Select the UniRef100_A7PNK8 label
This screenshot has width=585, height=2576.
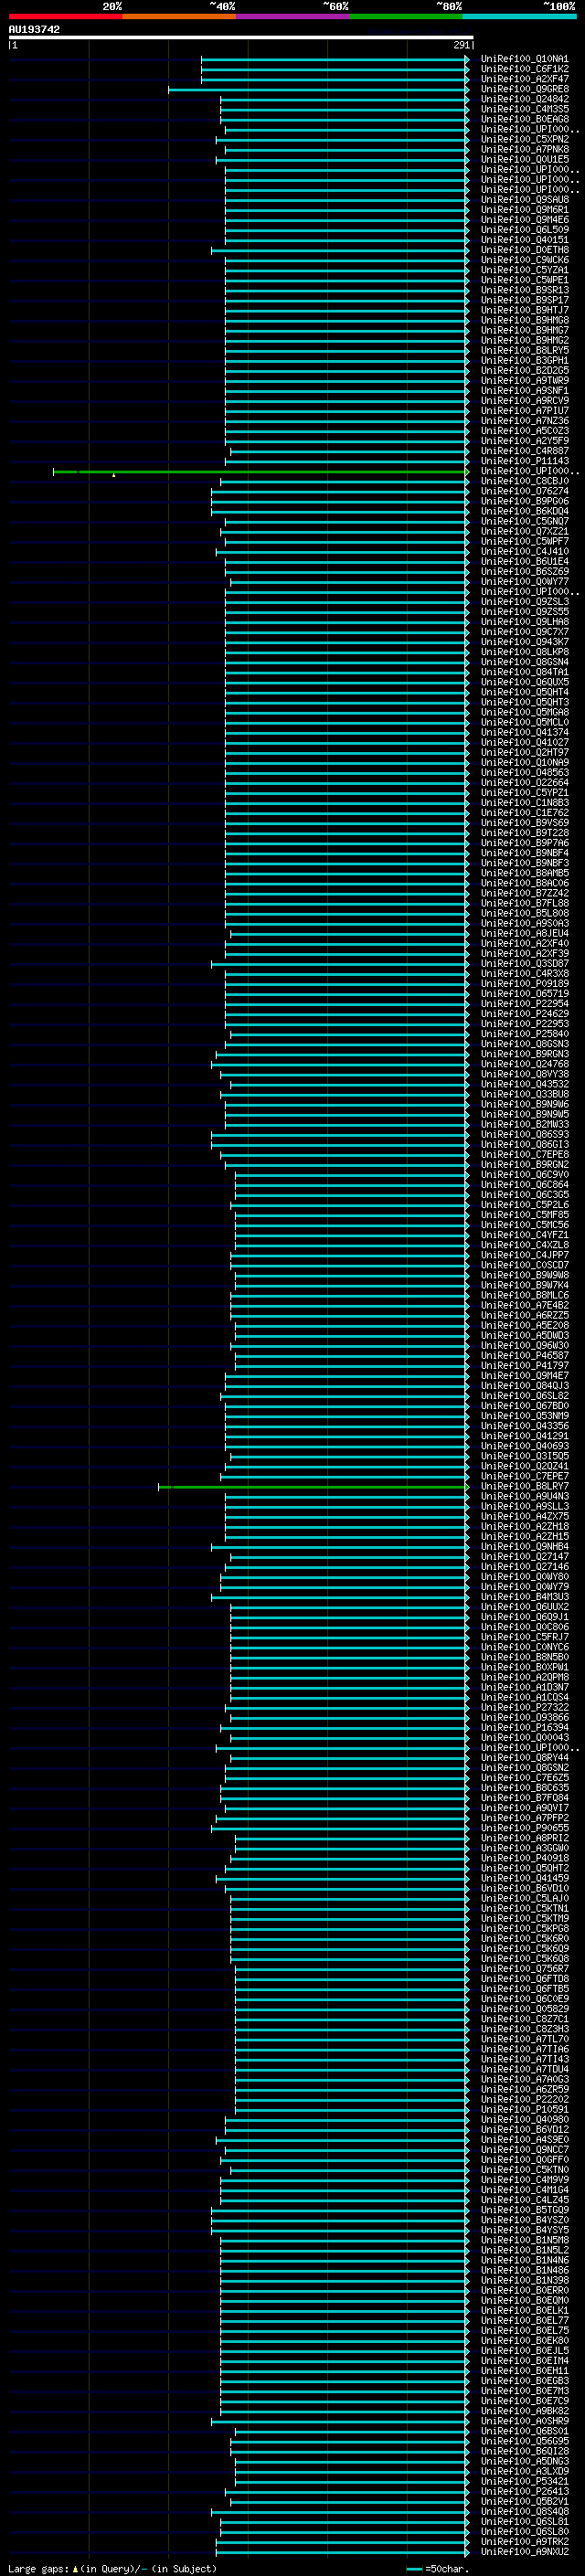pos(524,149)
